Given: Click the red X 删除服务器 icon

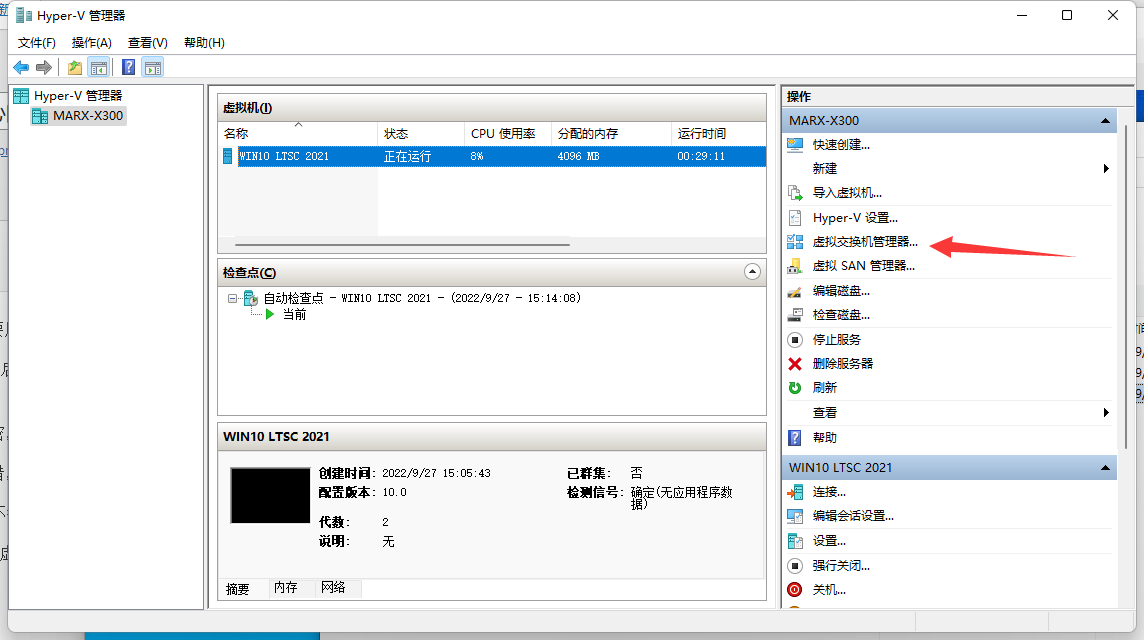Looking at the screenshot, I should (x=795, y=364).
